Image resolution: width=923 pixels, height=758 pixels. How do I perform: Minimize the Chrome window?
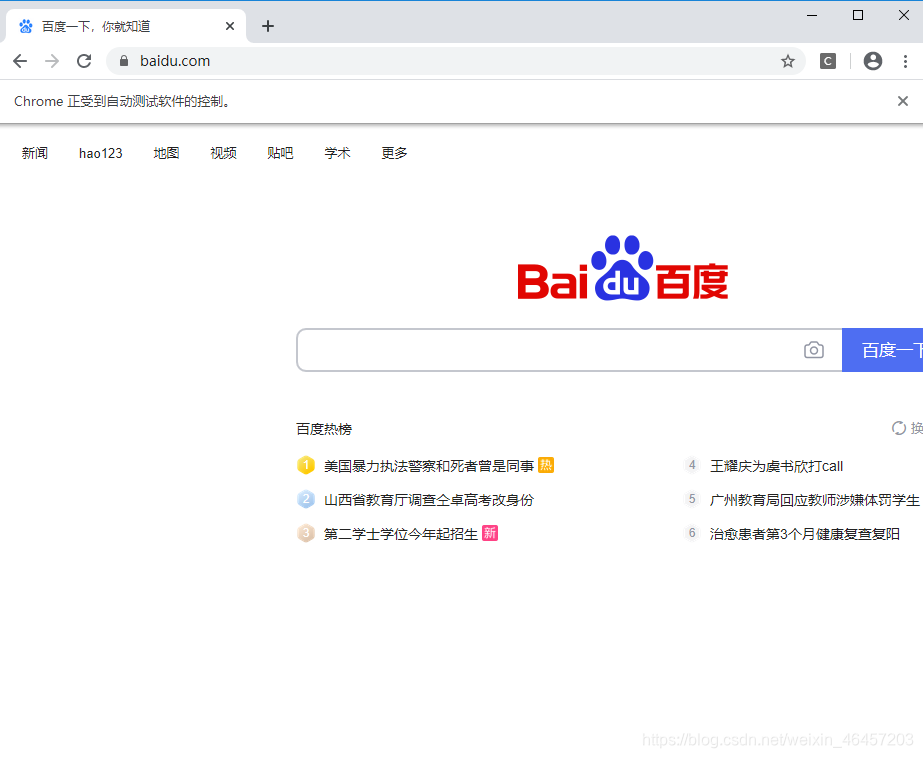click(812, 15)
